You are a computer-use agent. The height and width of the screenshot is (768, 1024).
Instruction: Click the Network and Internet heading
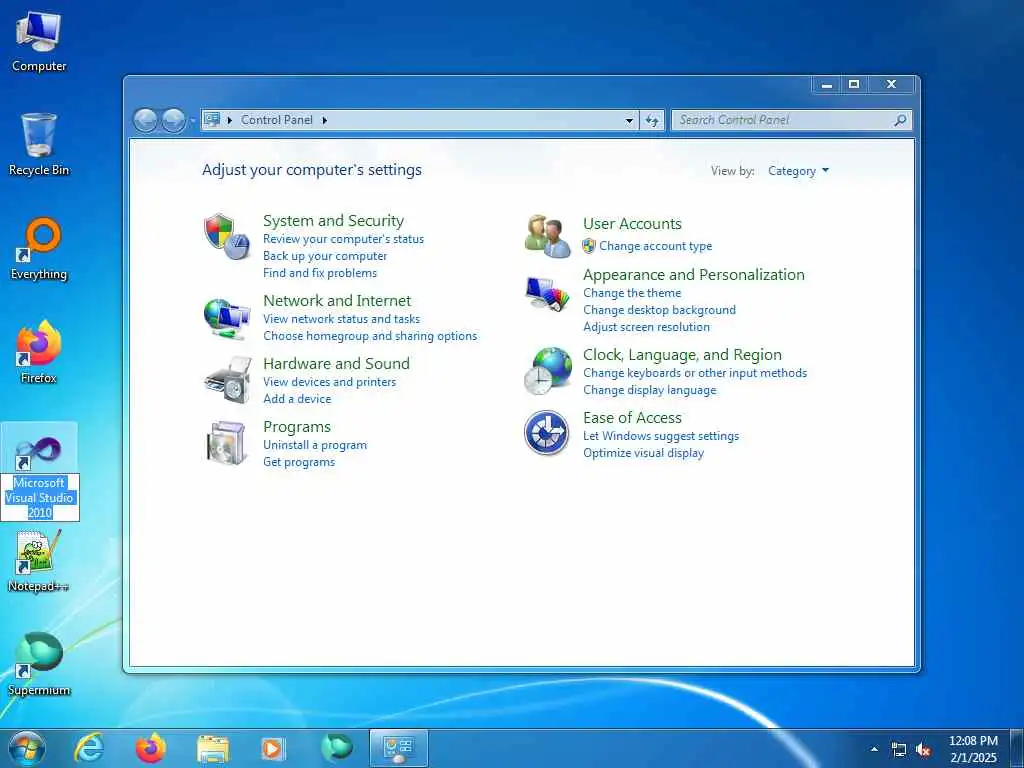point(337,301)
